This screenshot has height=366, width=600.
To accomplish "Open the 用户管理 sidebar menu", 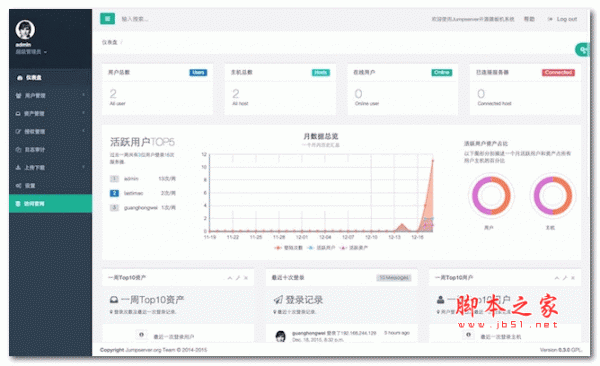I will click(x=50, y=96).
